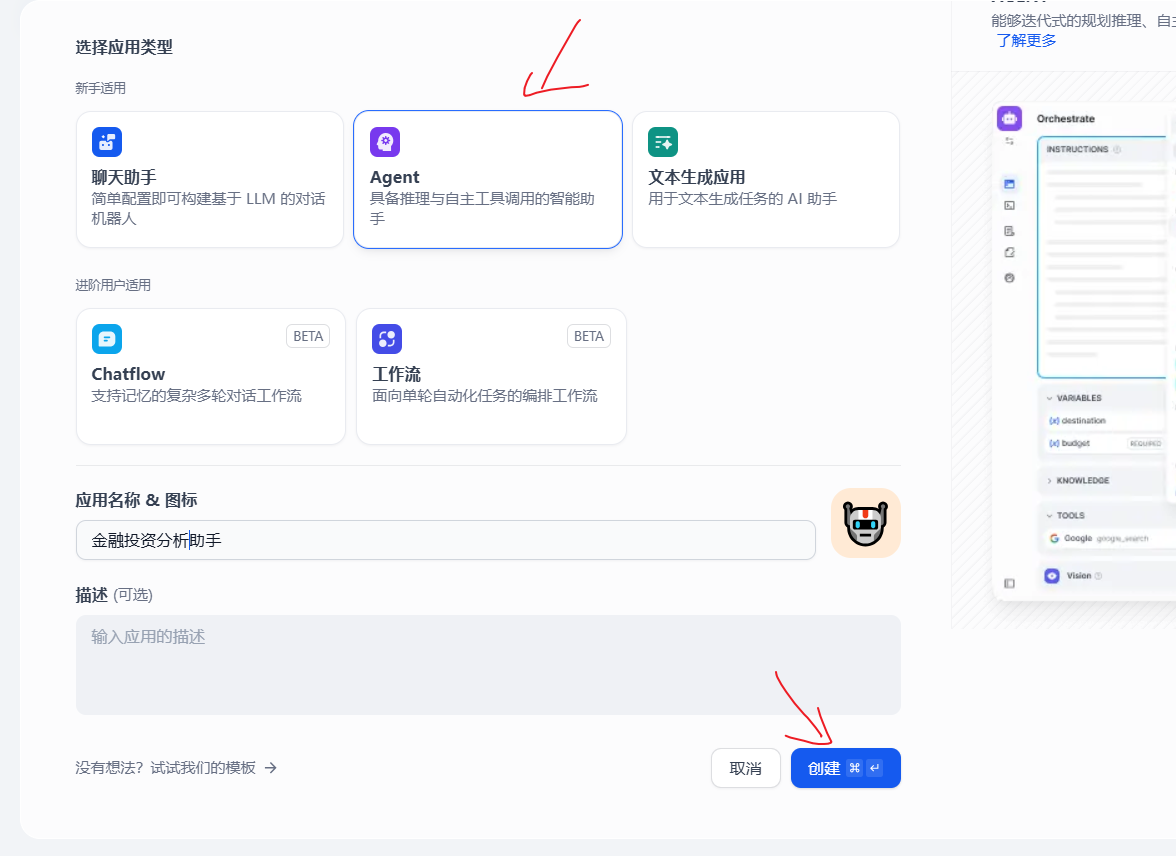This screenshot has height=856, width=1176.
Task: Choose the Chatflow app type card
Action: click(210, 377)
